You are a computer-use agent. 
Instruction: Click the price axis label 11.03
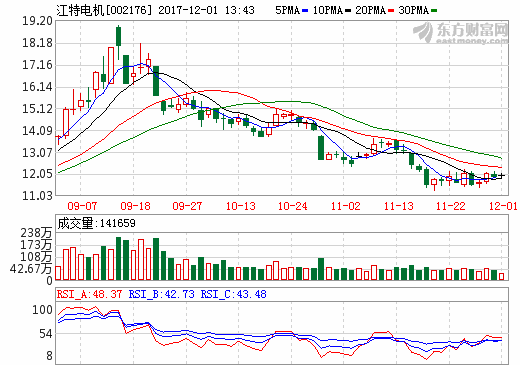[x=37, y=196]
